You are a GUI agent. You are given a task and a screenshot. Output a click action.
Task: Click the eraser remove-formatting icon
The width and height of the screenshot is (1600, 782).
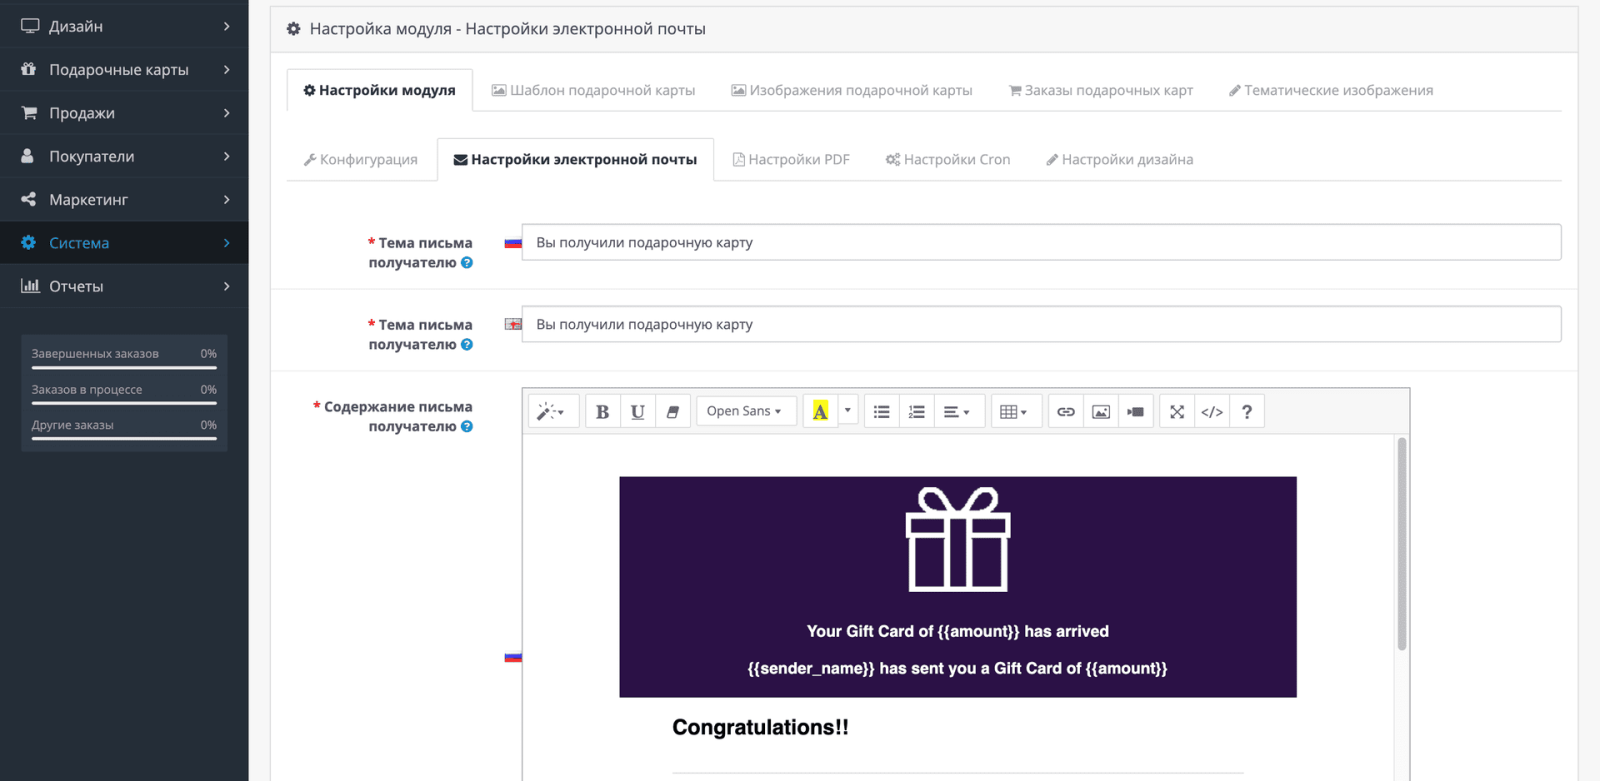(672, 412)
